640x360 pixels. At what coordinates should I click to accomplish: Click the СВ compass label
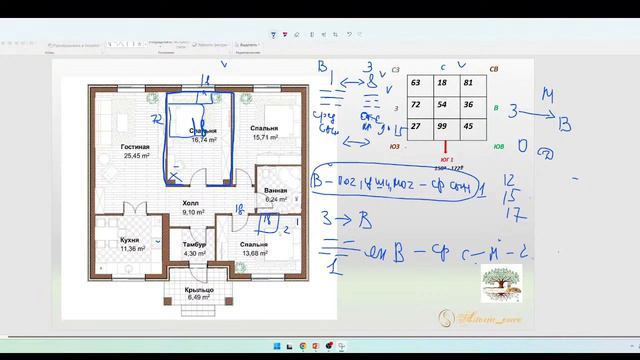click(x=493, y=69)
